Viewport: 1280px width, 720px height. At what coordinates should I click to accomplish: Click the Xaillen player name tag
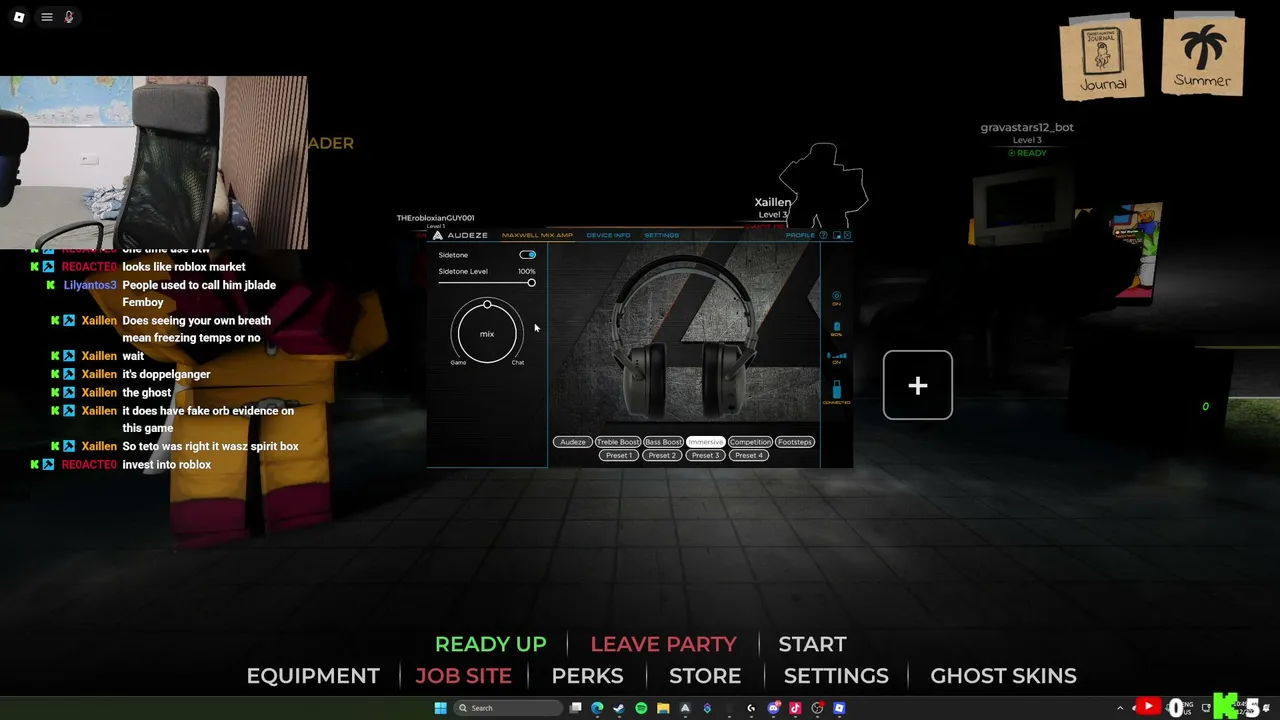coord(773,202)
